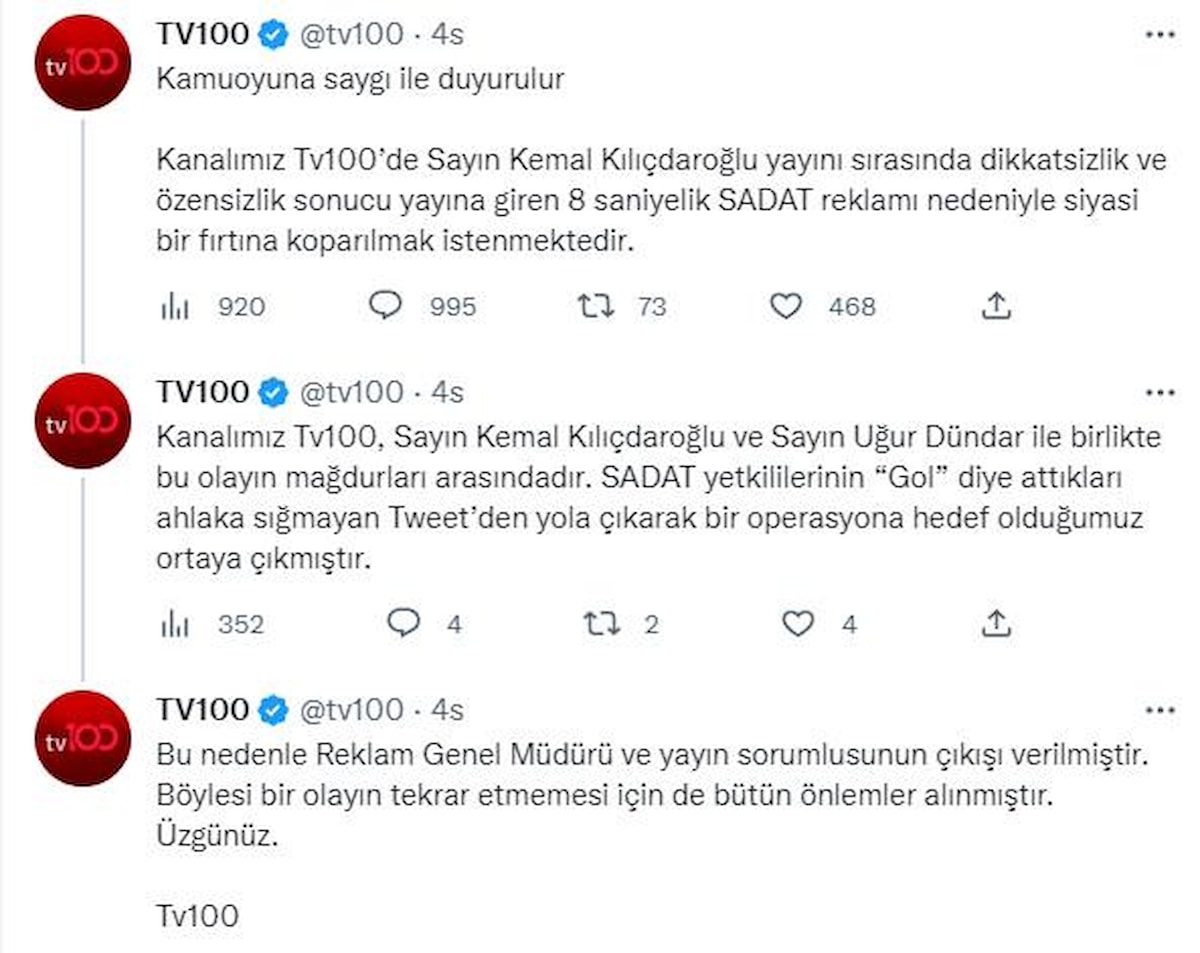Reply to the second tweet
Image resolution: width=1200 pixels, height=953 pixels.
[x=402, y=624]
